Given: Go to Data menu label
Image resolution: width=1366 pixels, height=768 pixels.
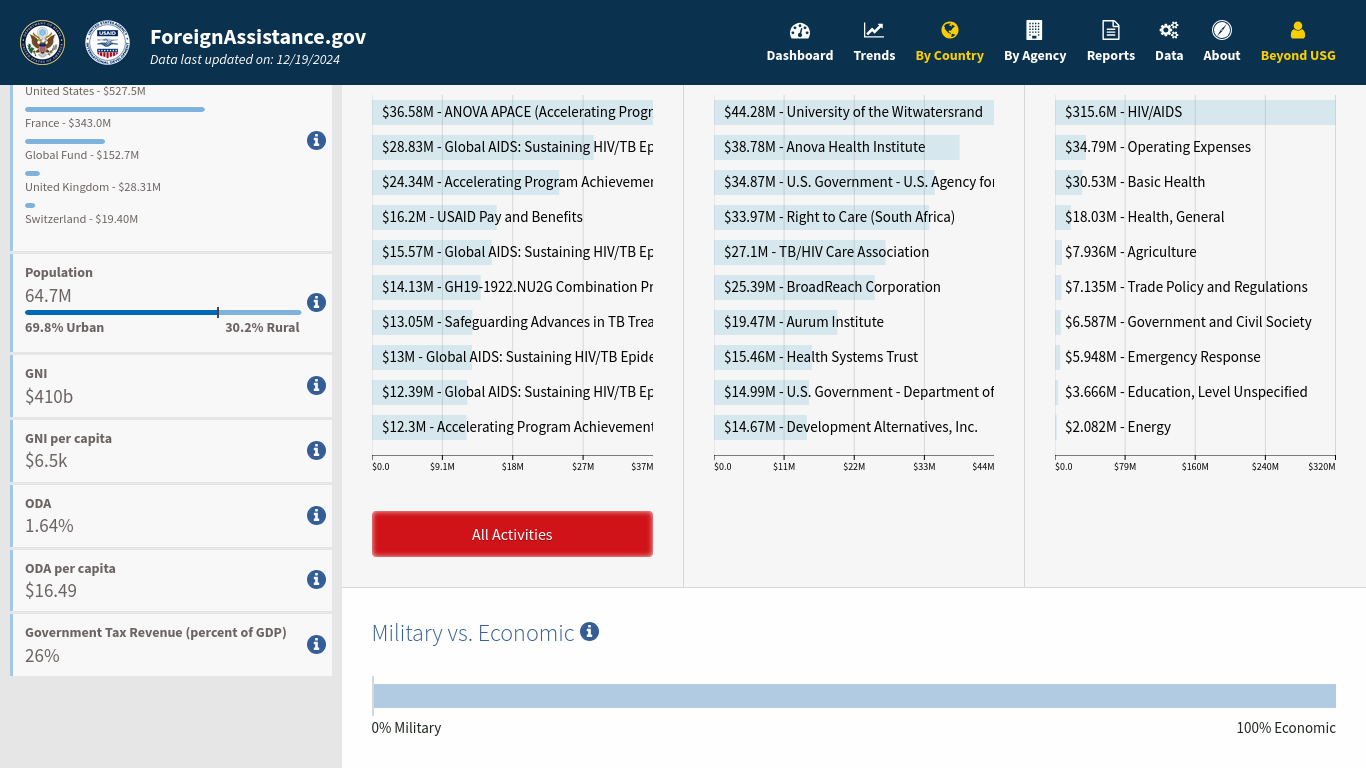Looking at the screenshot, I should (1169, 56).
